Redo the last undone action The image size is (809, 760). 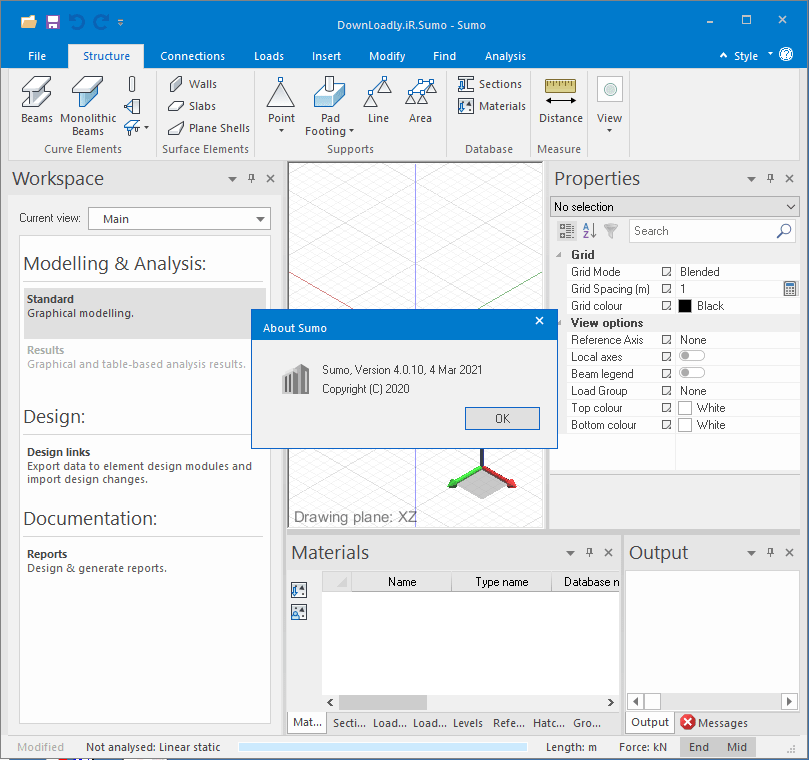click(101, 22)
